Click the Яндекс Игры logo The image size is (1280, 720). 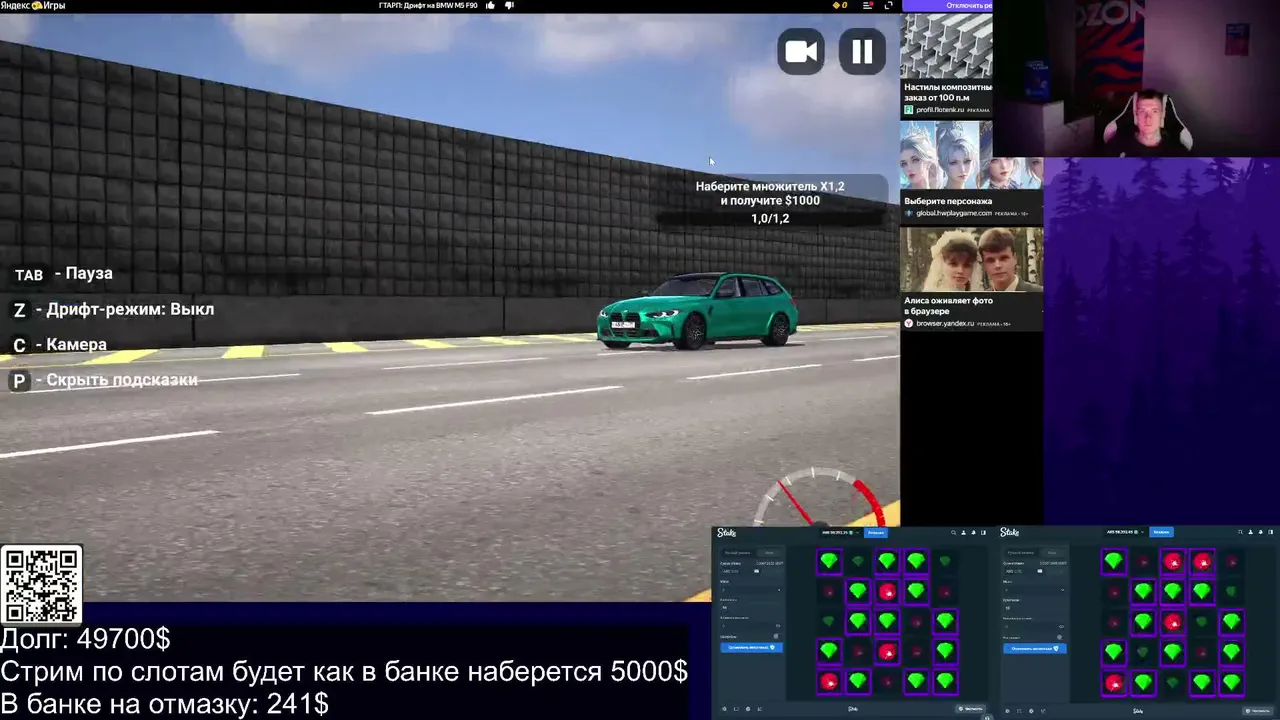33,5
